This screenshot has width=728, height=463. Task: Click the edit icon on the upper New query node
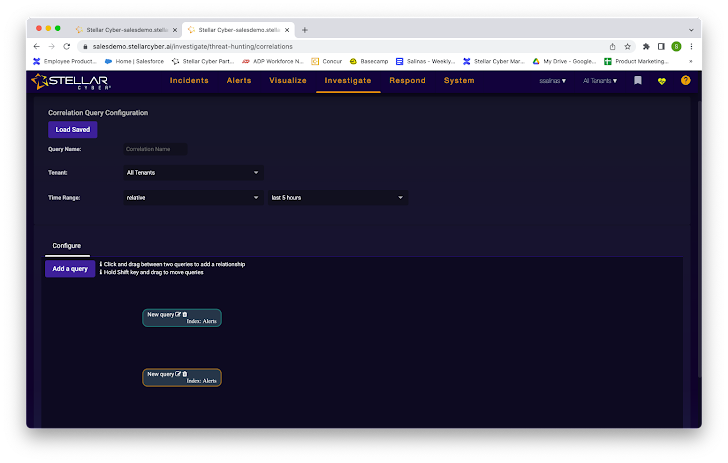point(178,314)
